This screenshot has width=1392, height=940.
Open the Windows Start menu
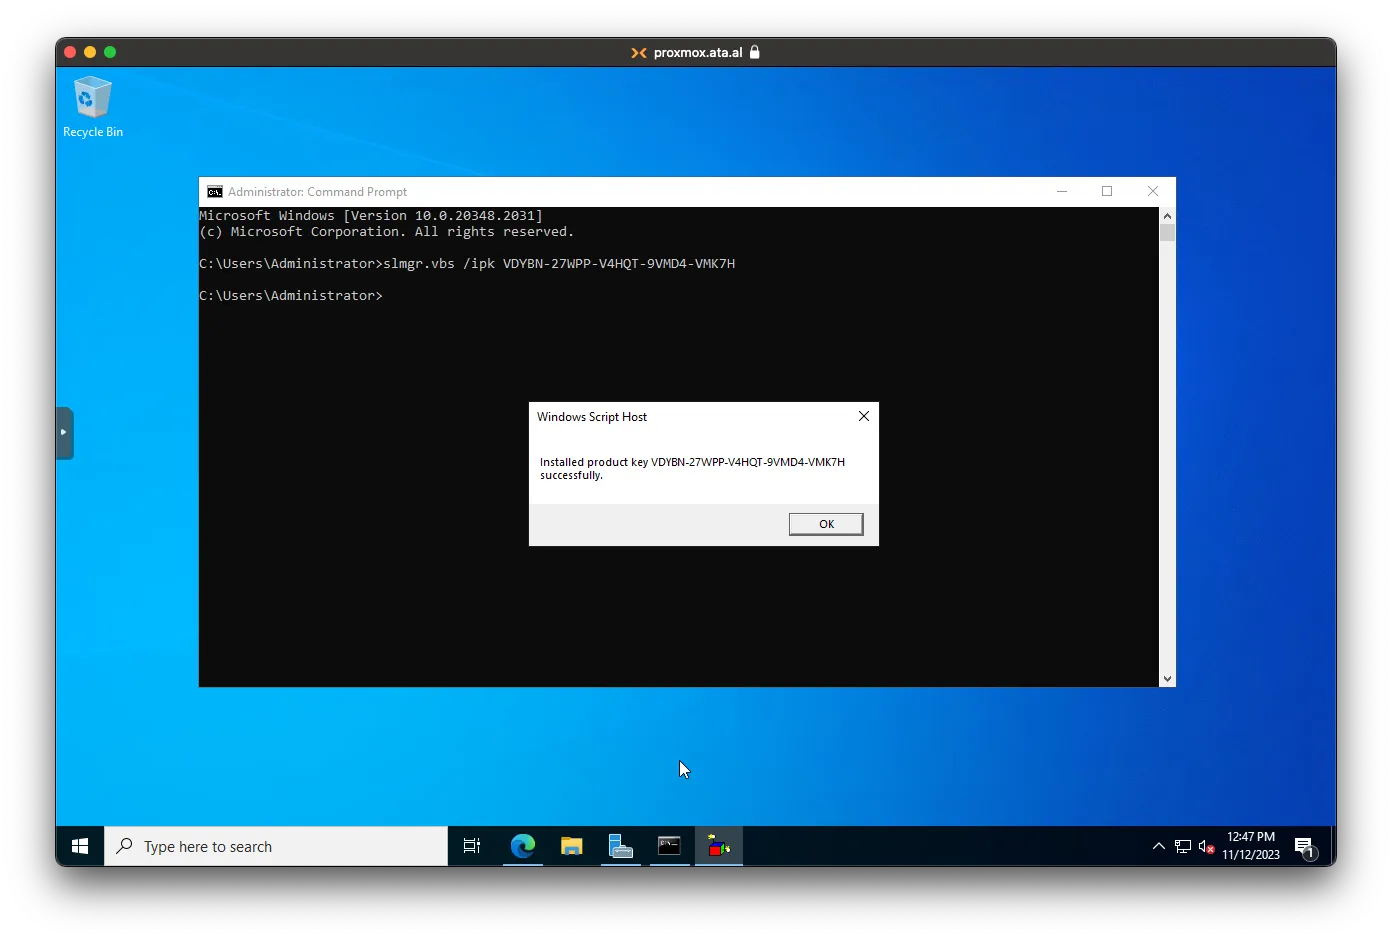[x=80, y=846]
